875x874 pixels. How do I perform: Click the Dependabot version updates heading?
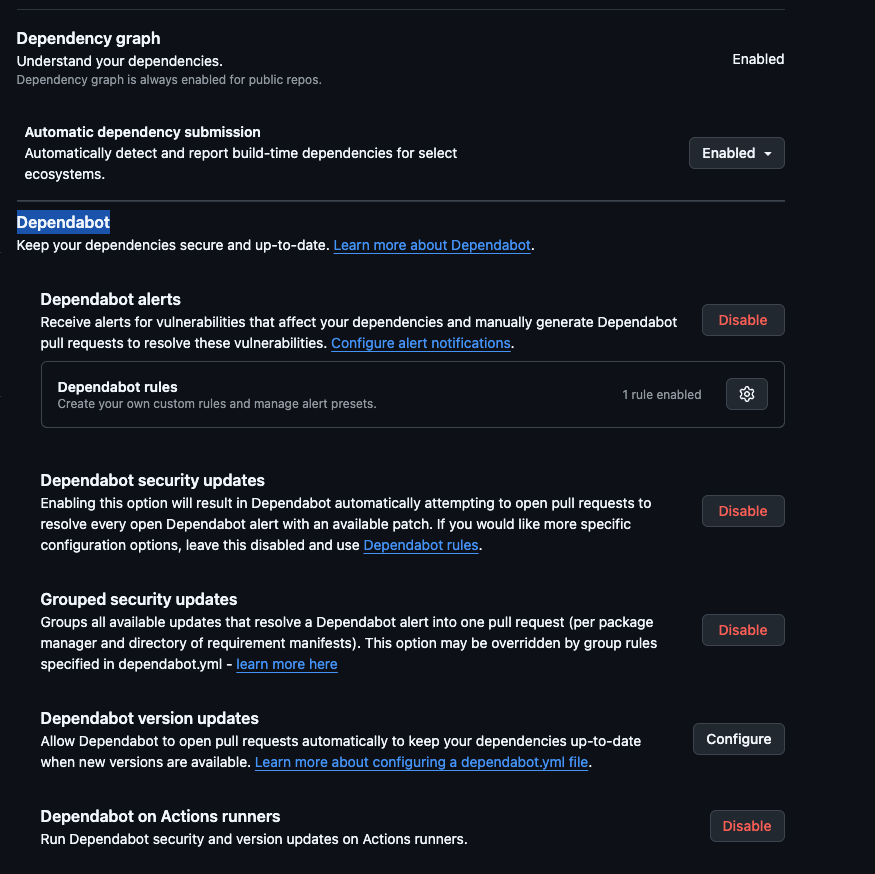point(149,718)
